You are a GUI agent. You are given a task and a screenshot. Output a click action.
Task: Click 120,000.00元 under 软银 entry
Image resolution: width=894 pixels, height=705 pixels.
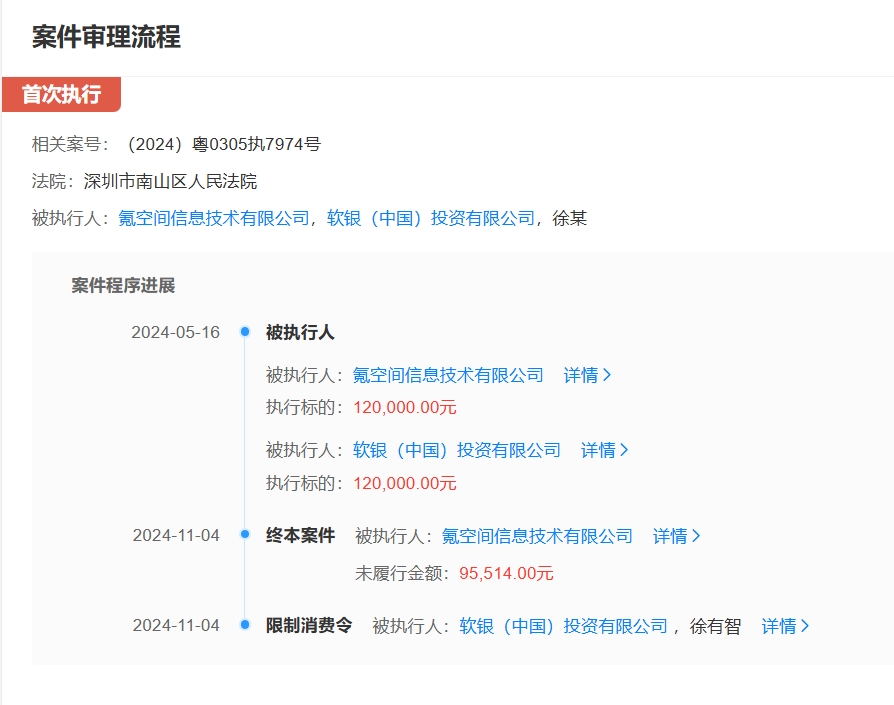405,483
